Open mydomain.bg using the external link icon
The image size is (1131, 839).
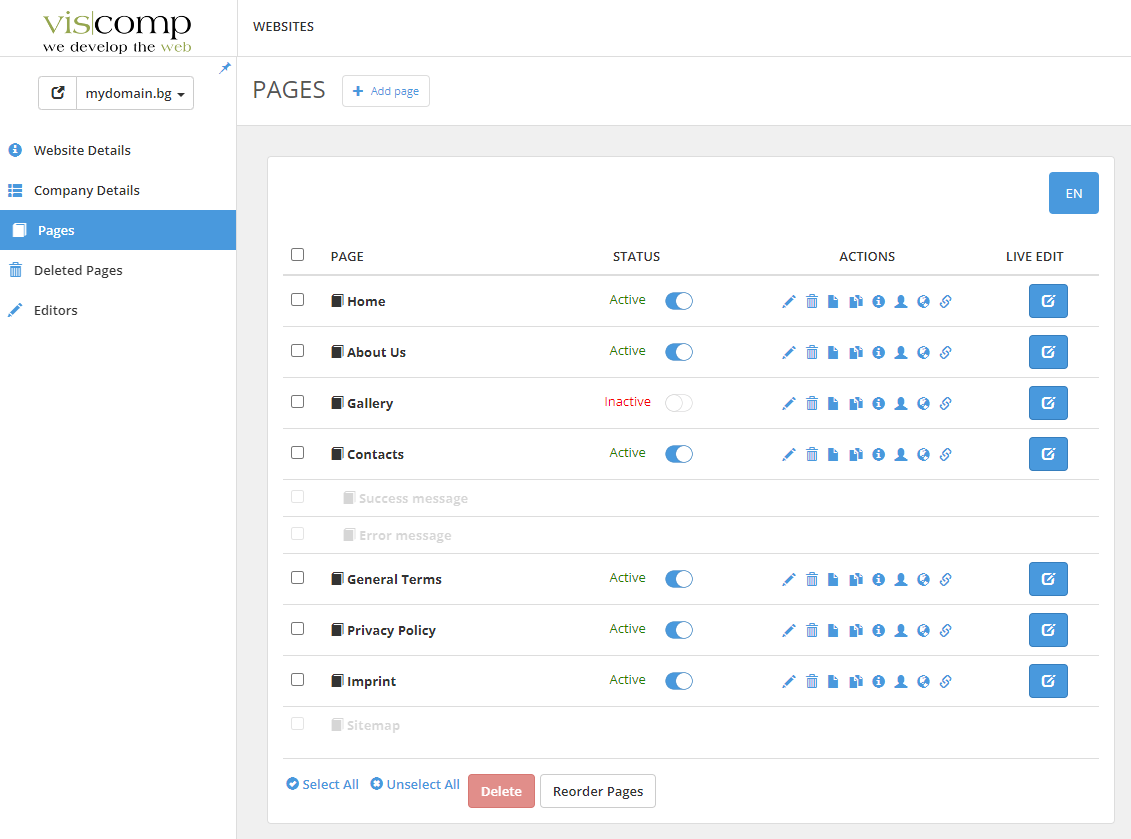[57, 92]
